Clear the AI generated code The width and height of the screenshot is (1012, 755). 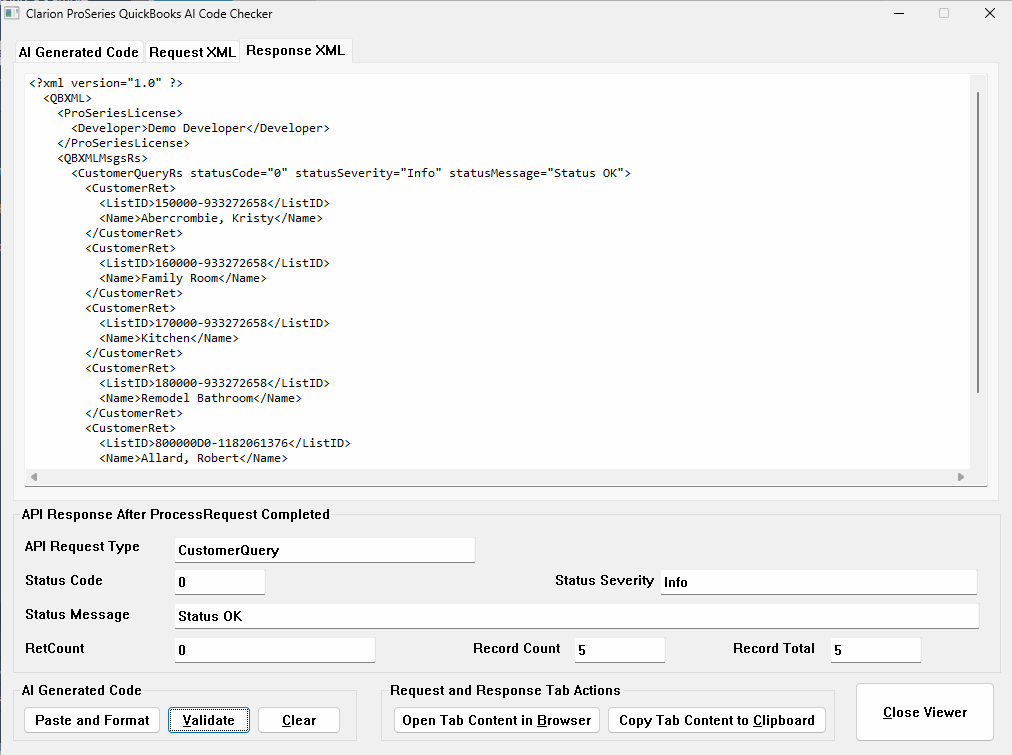(x=298, y=720)
